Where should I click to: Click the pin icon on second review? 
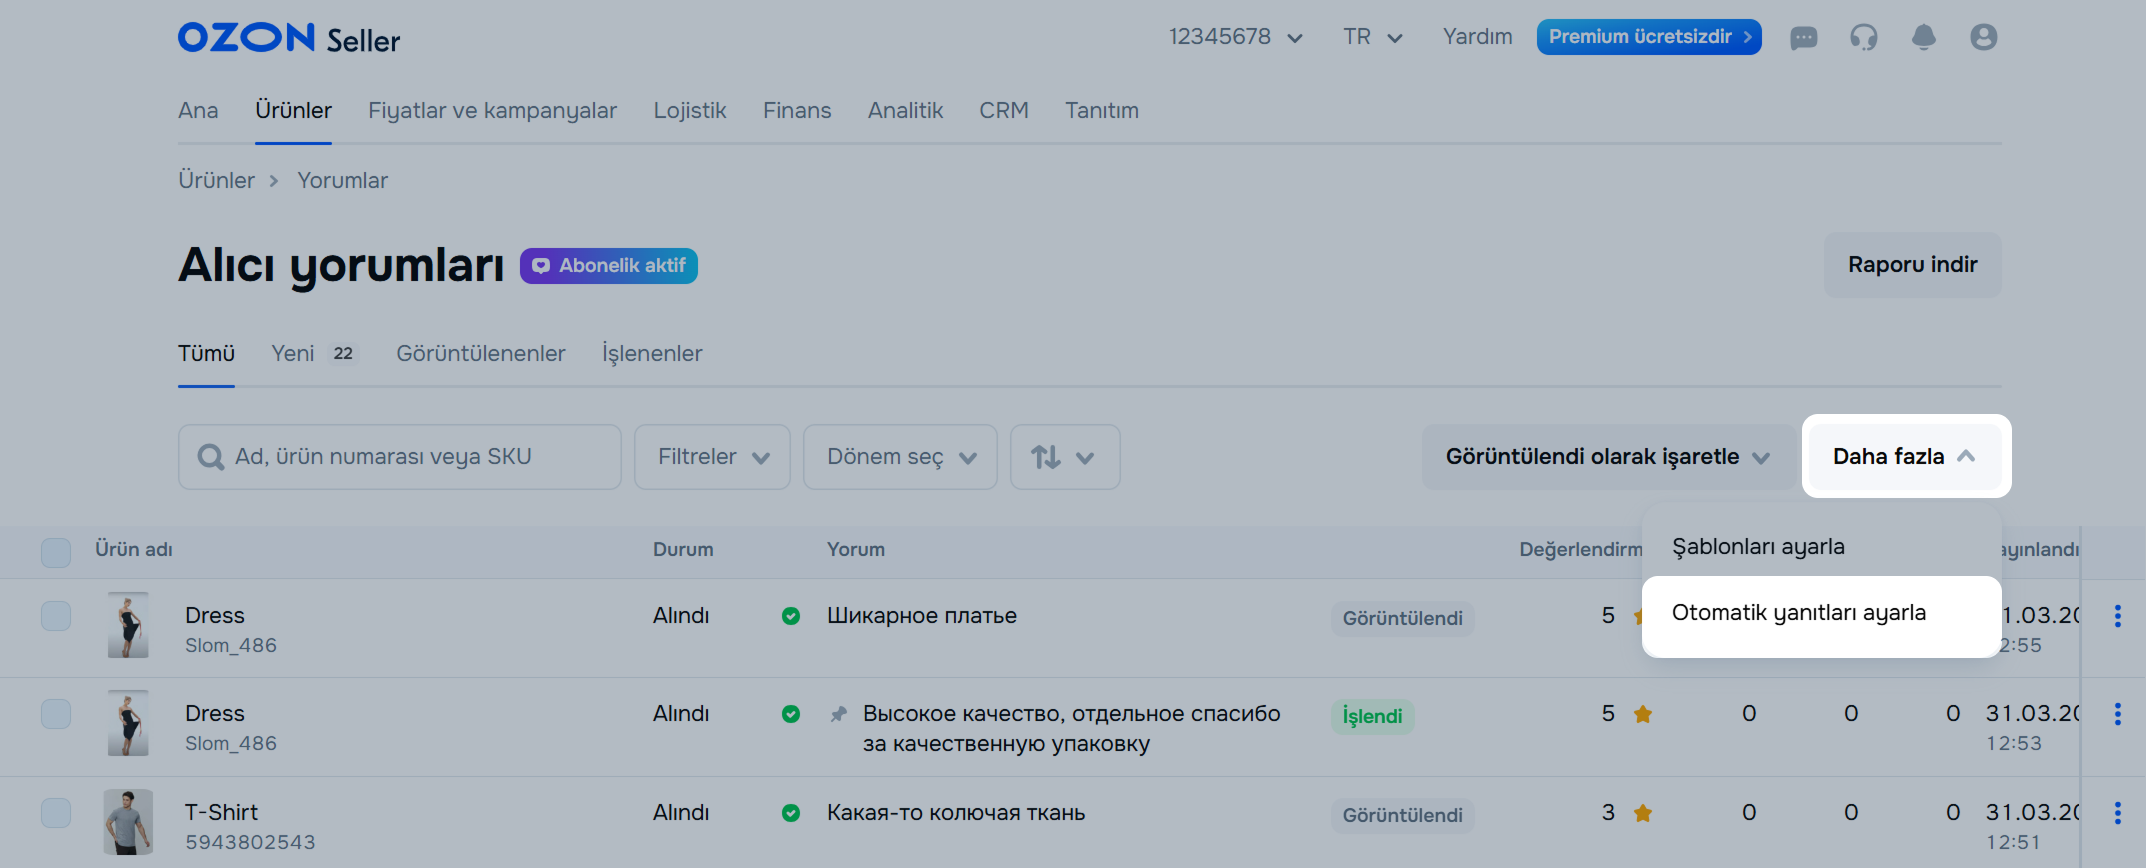[x=839, y=714]
